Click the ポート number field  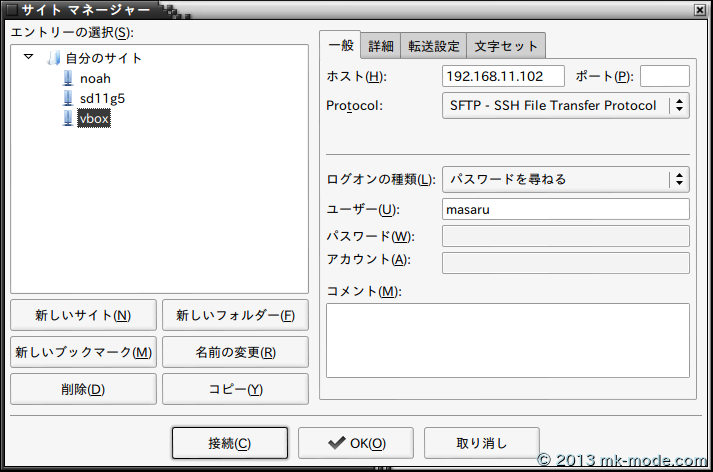[x=664, y=77]
